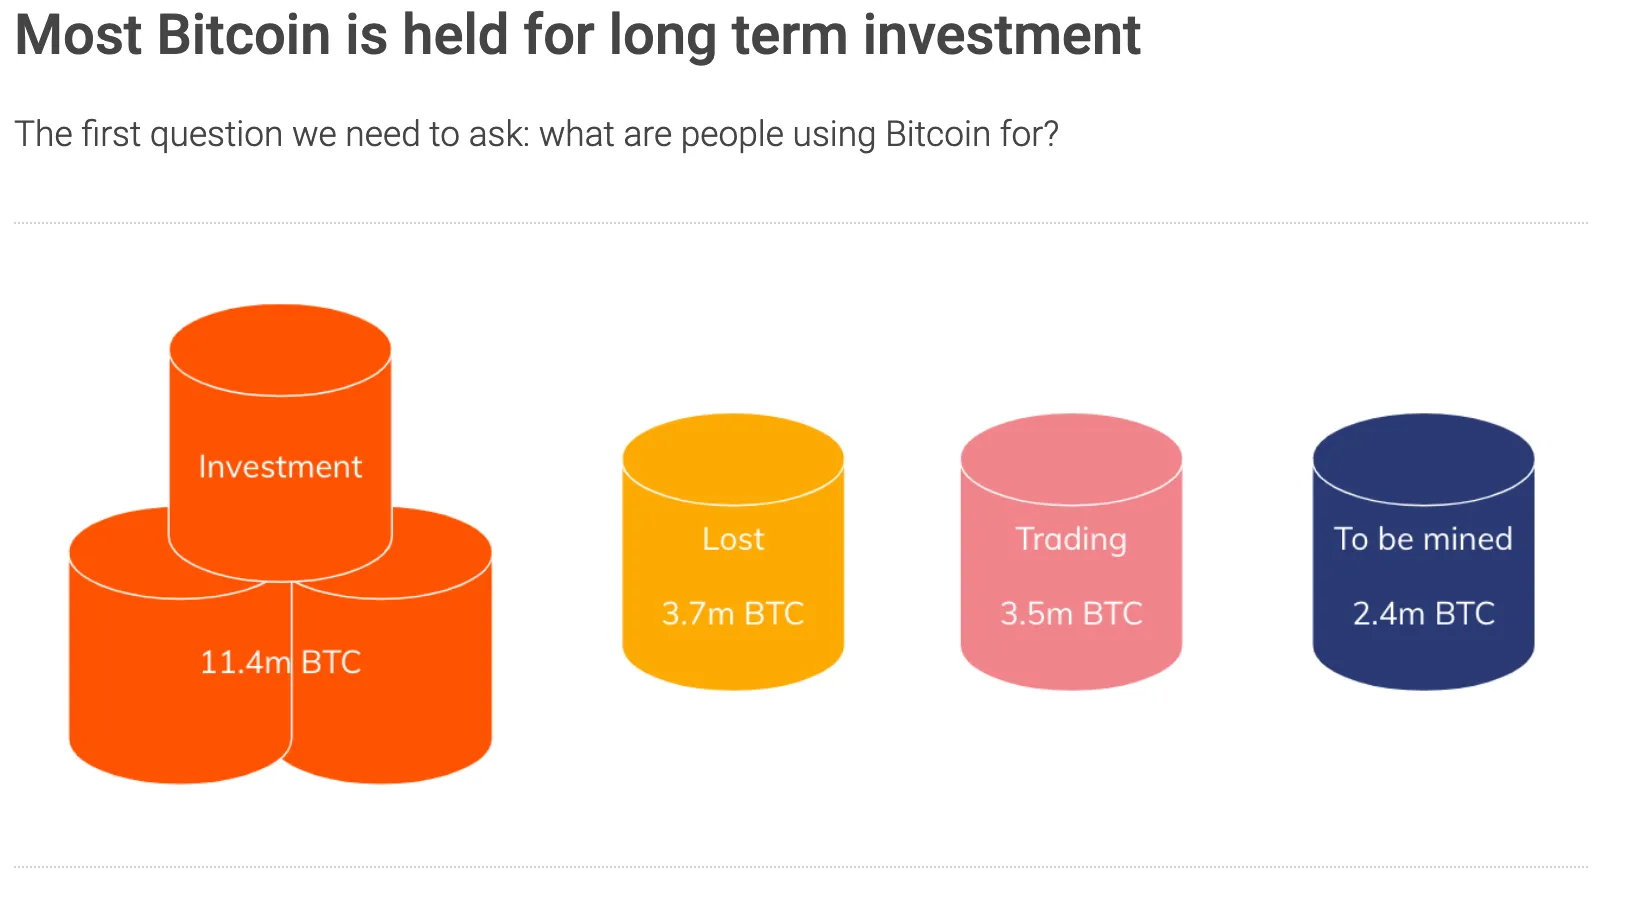This screenshot has width=1634, height=910.
Task: Click the 'To be mined' label
Action: (1423, 539)
